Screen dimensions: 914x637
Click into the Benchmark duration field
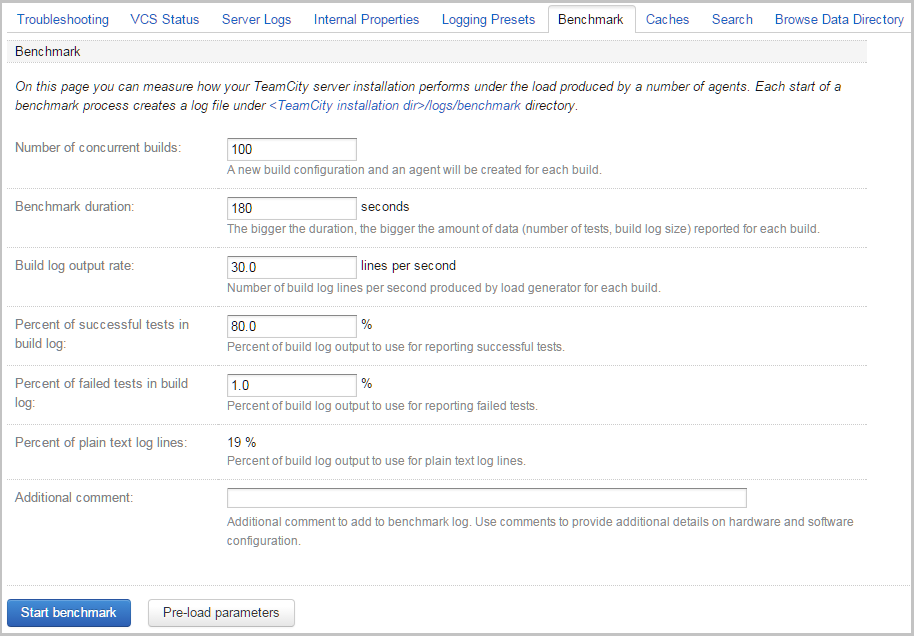point(291,208)
